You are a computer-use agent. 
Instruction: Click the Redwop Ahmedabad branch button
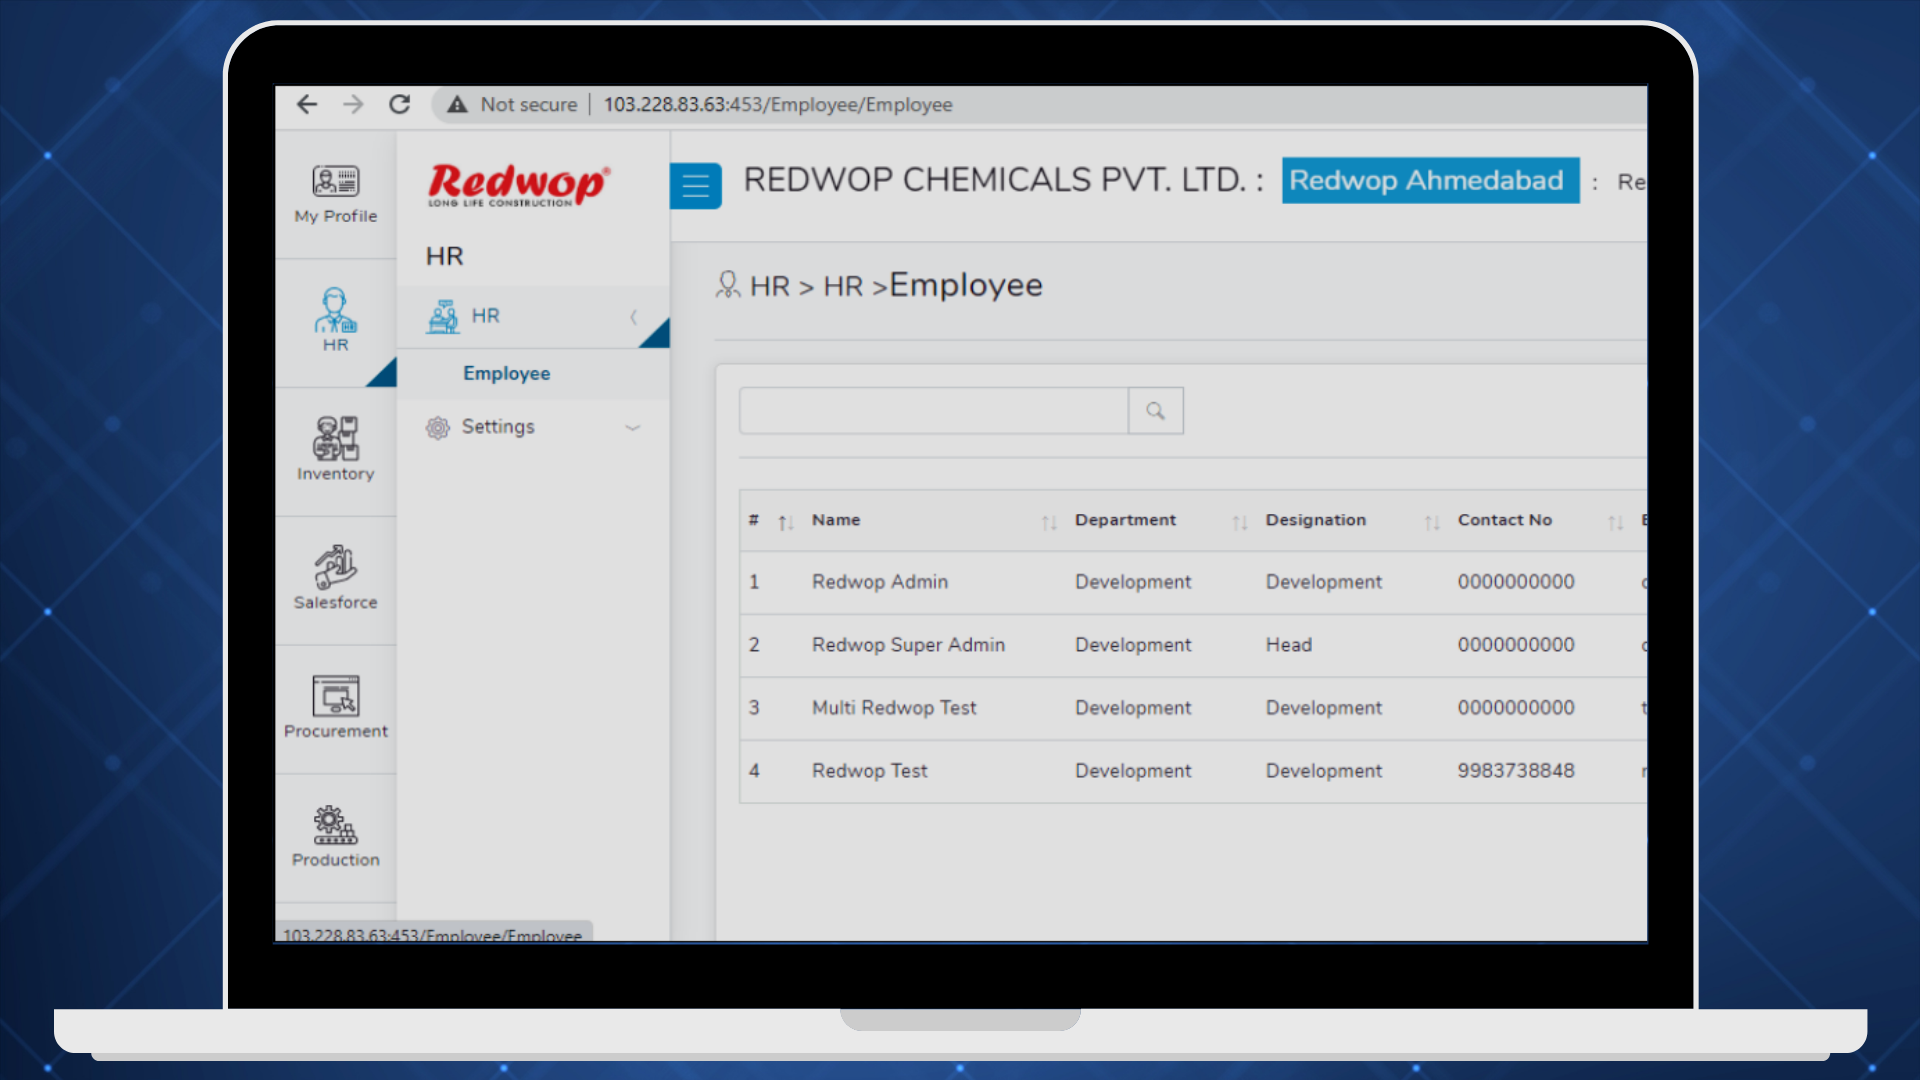pyautogui.click(x=1431, y=180)
